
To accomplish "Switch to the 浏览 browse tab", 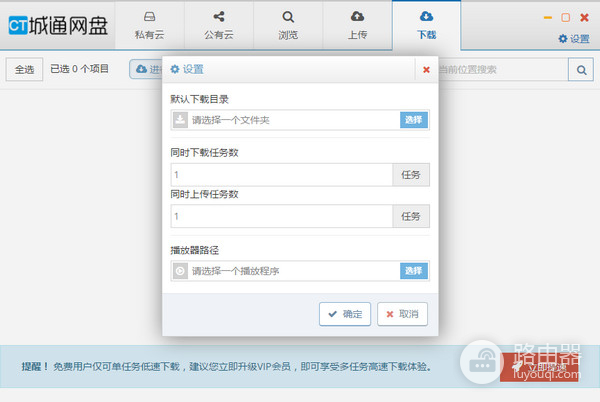I will [x=288, y=26].
